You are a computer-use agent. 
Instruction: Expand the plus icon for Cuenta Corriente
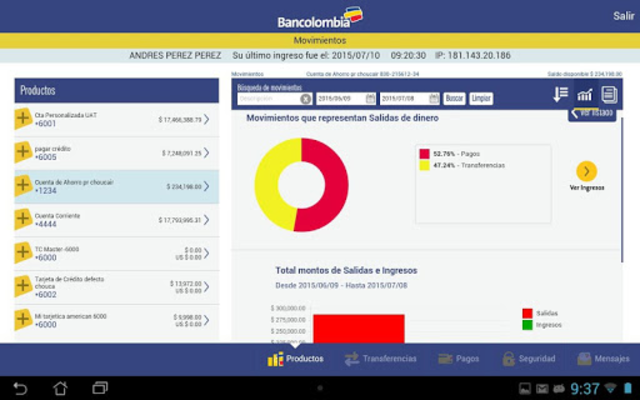23,219
